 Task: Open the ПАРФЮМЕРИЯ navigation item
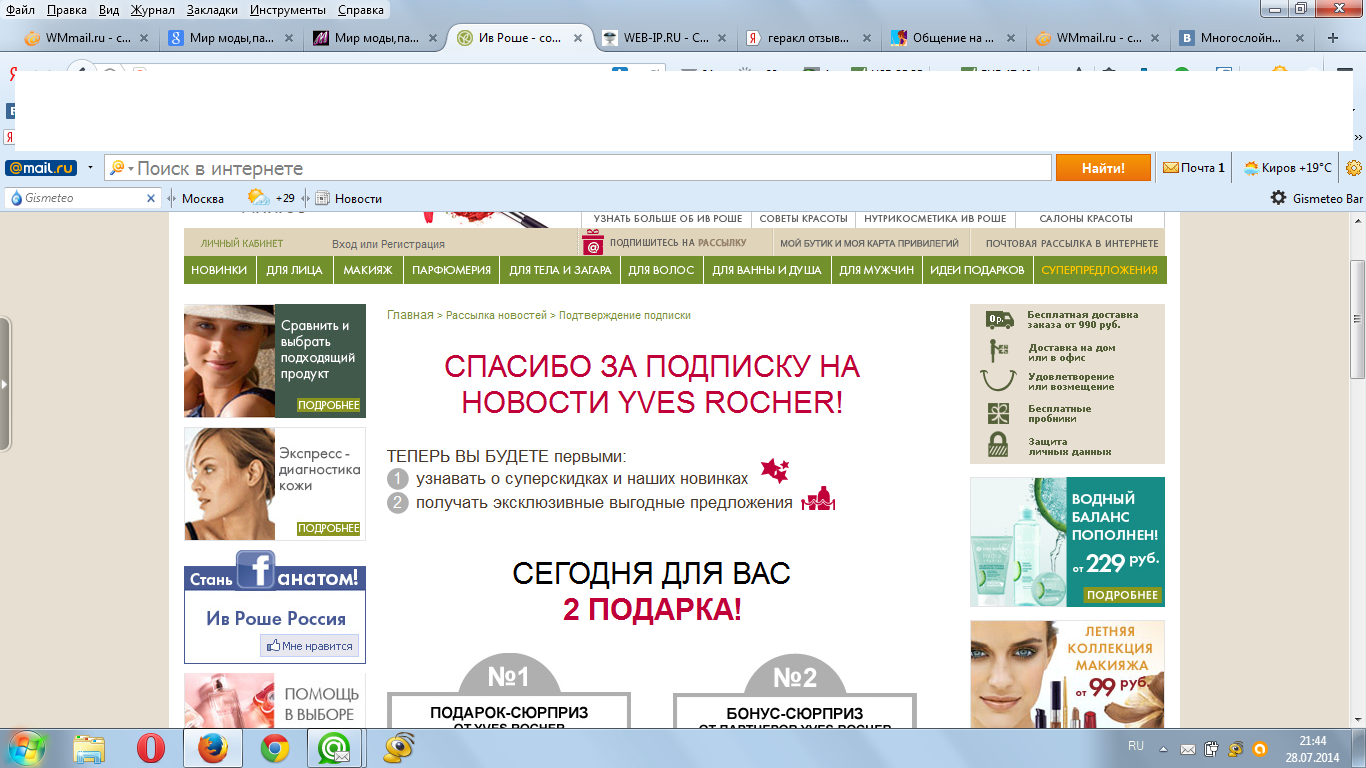[x=452, y=270]
